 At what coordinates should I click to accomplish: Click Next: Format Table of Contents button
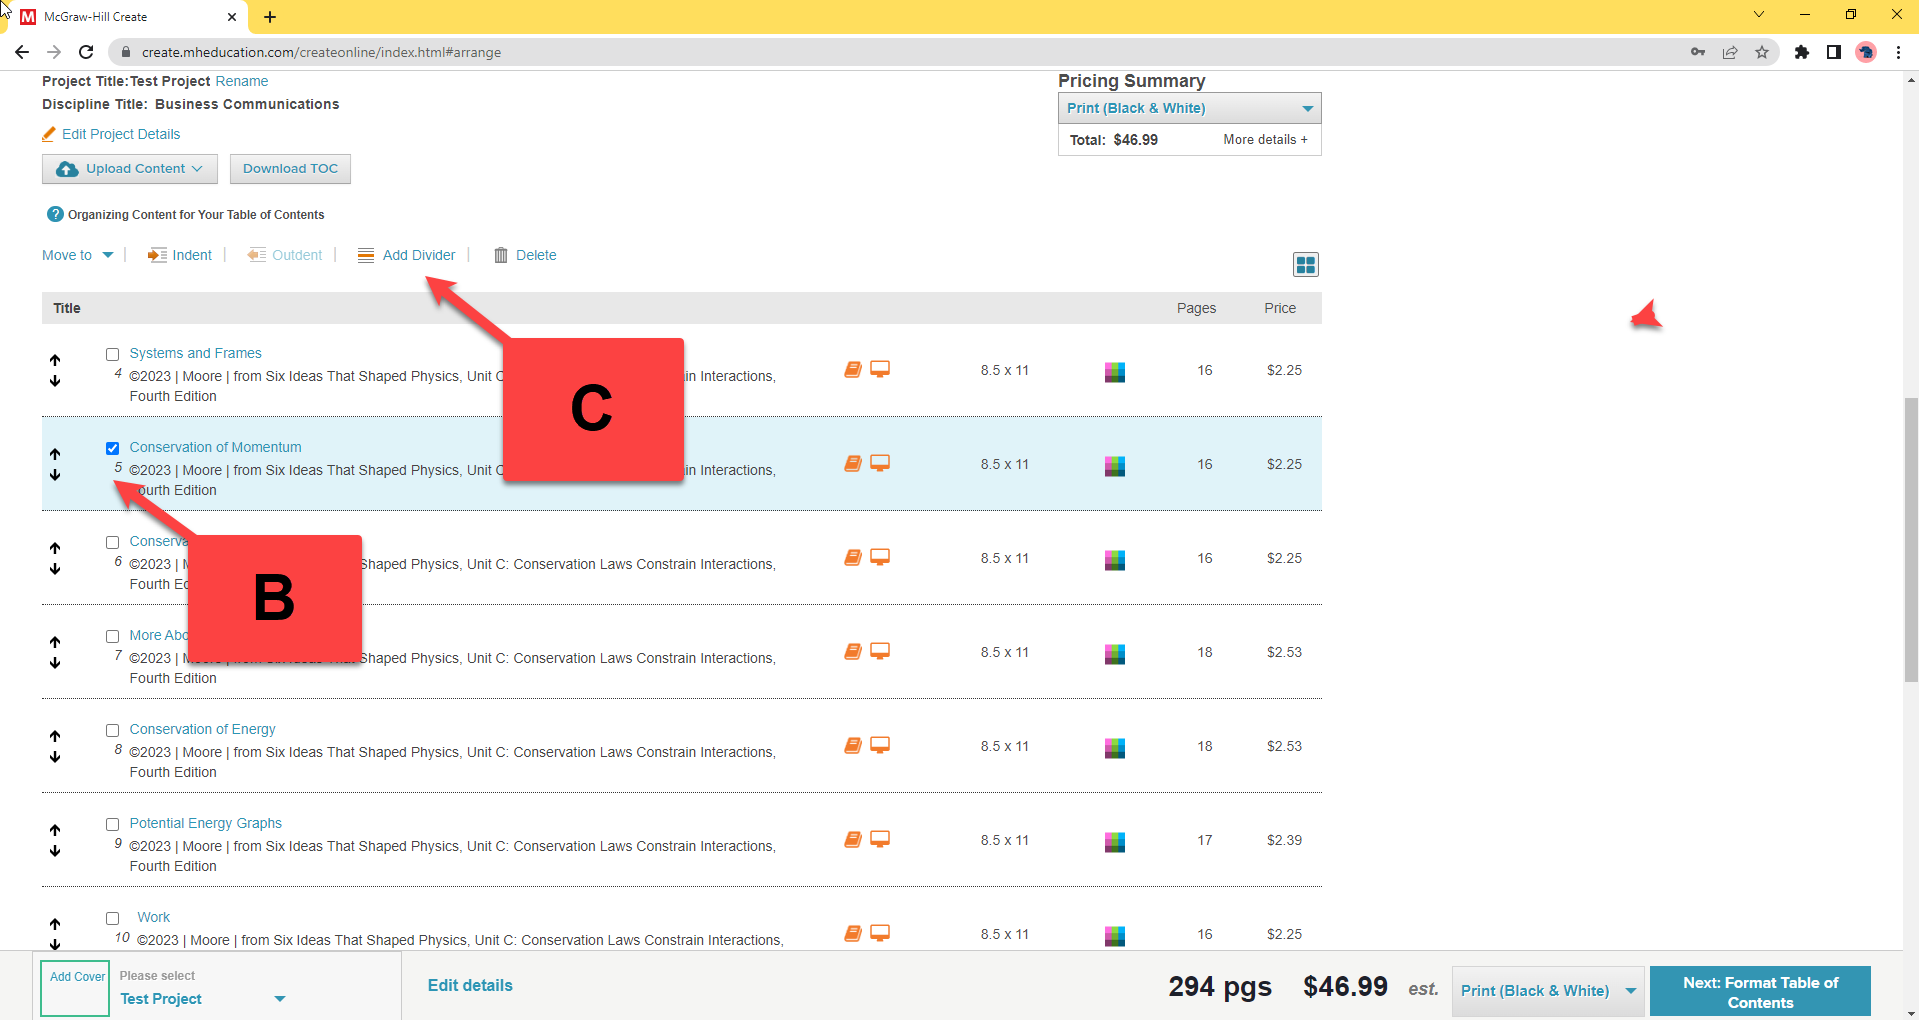click(x=1759, y=992)
